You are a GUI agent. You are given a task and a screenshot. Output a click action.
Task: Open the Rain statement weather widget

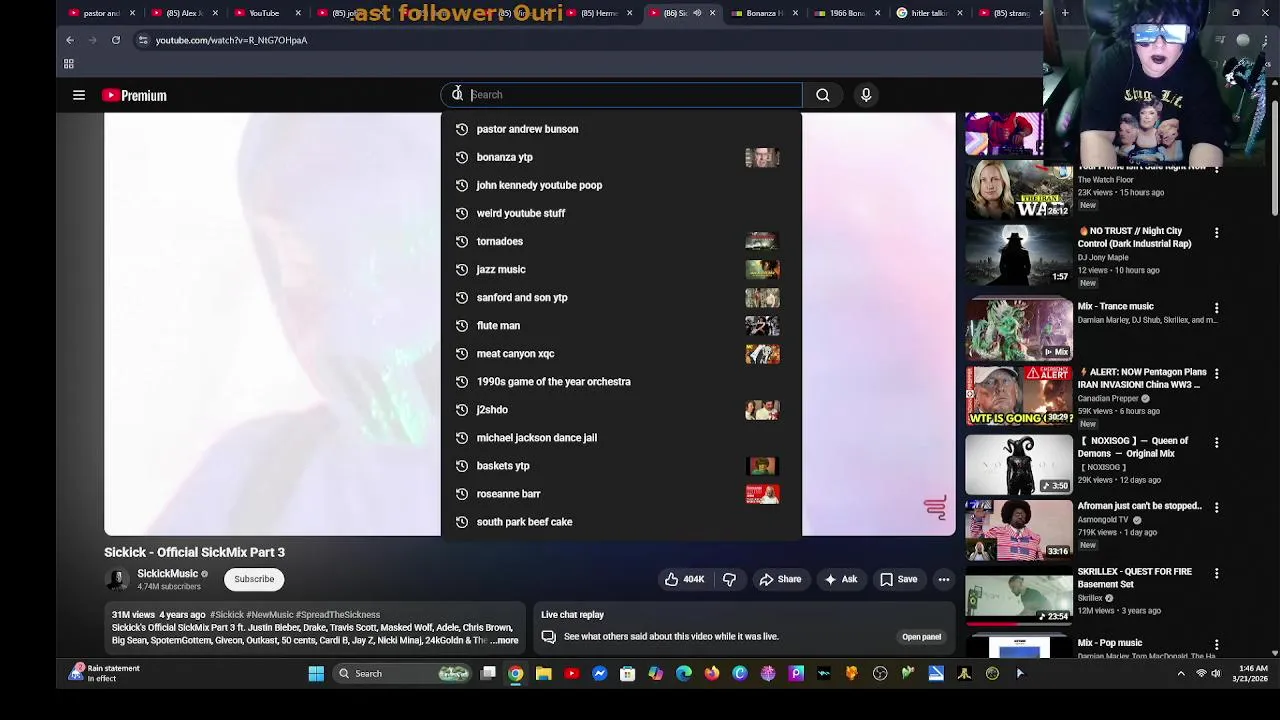point(104,673)
